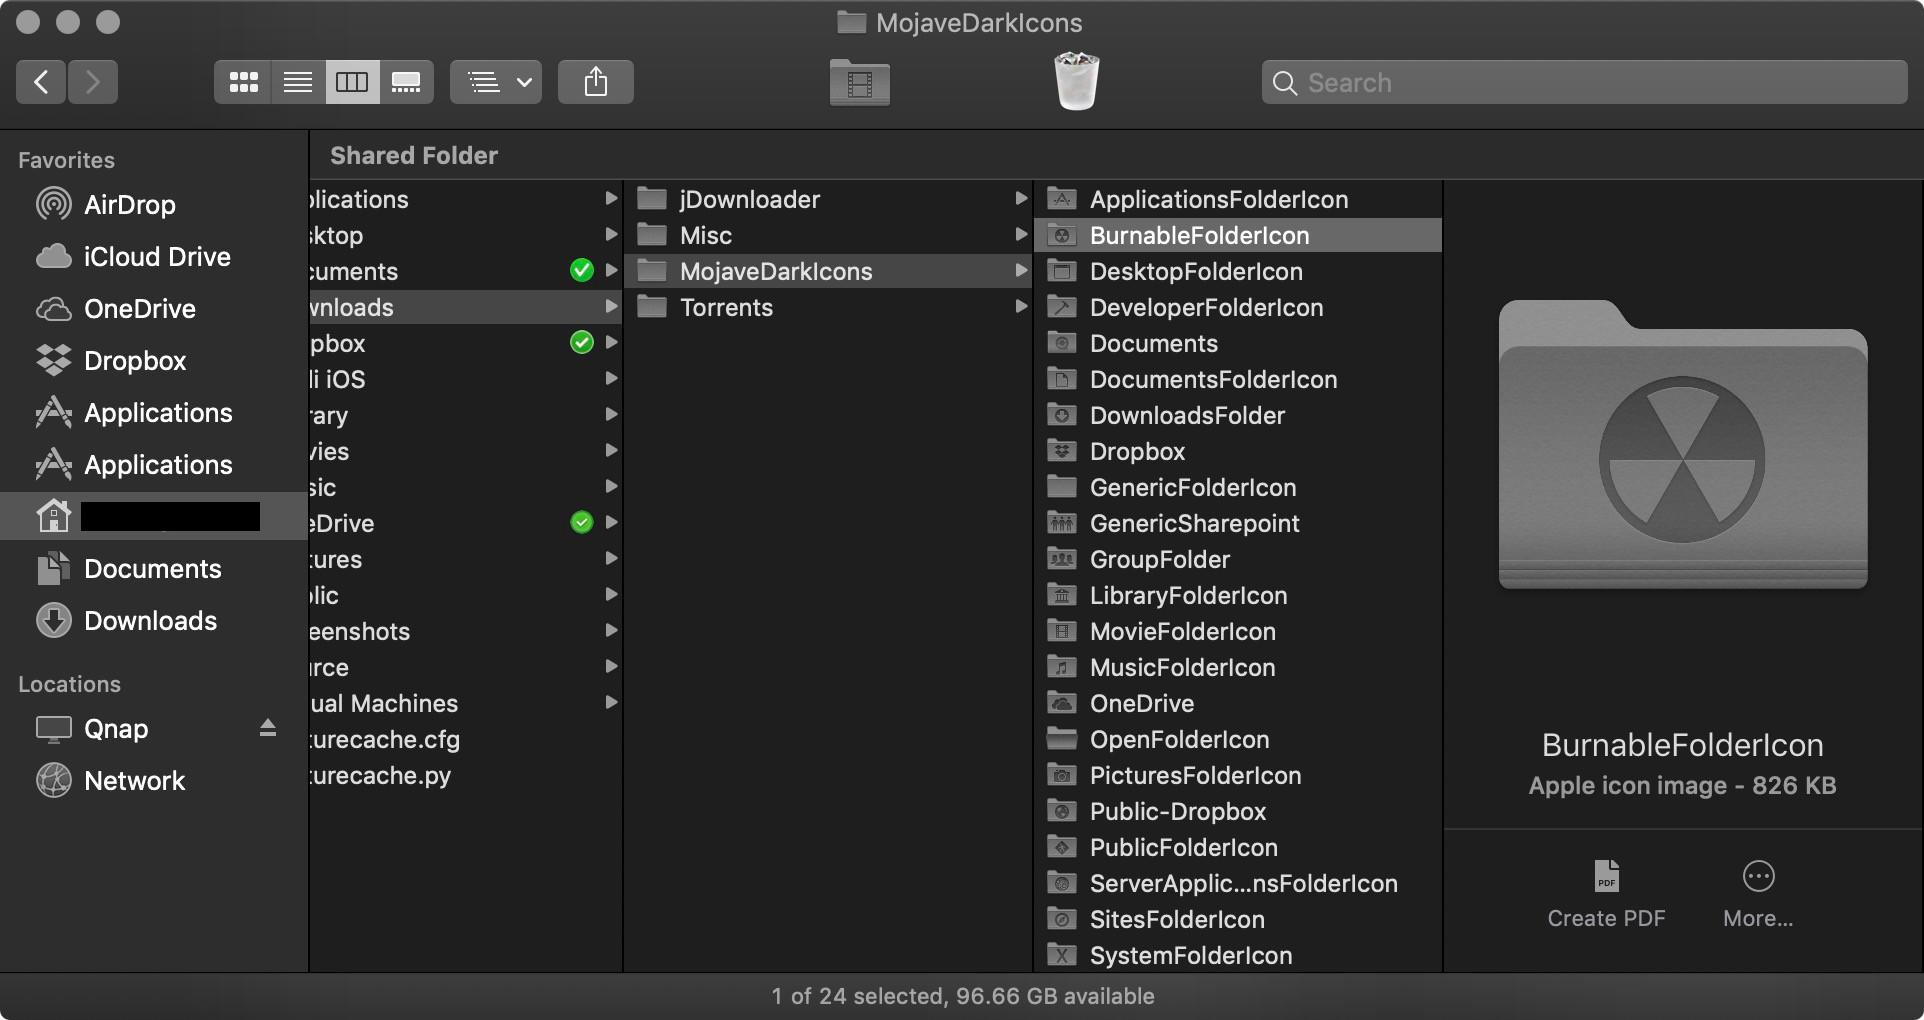Open Applications from the Favorites sidebar

158,412
